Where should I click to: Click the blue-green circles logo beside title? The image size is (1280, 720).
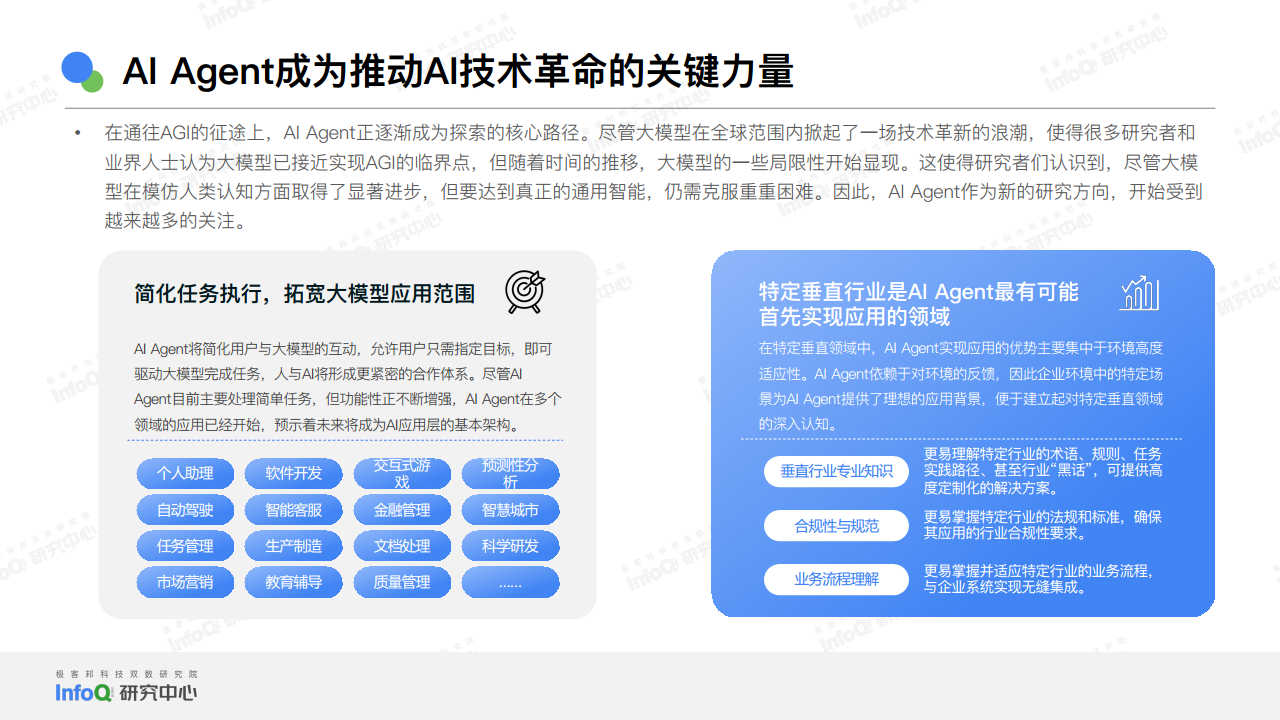[x=83, y=71]
